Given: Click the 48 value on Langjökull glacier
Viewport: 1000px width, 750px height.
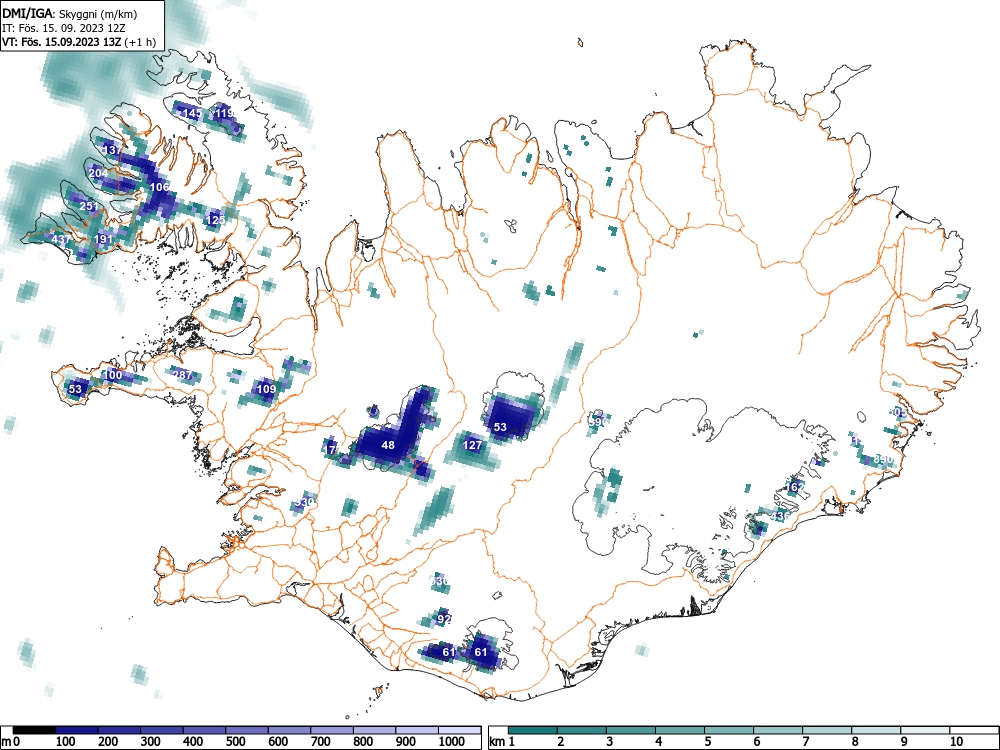Looking at the screenshot, I should pyautogui.click(x=388, y=445).
